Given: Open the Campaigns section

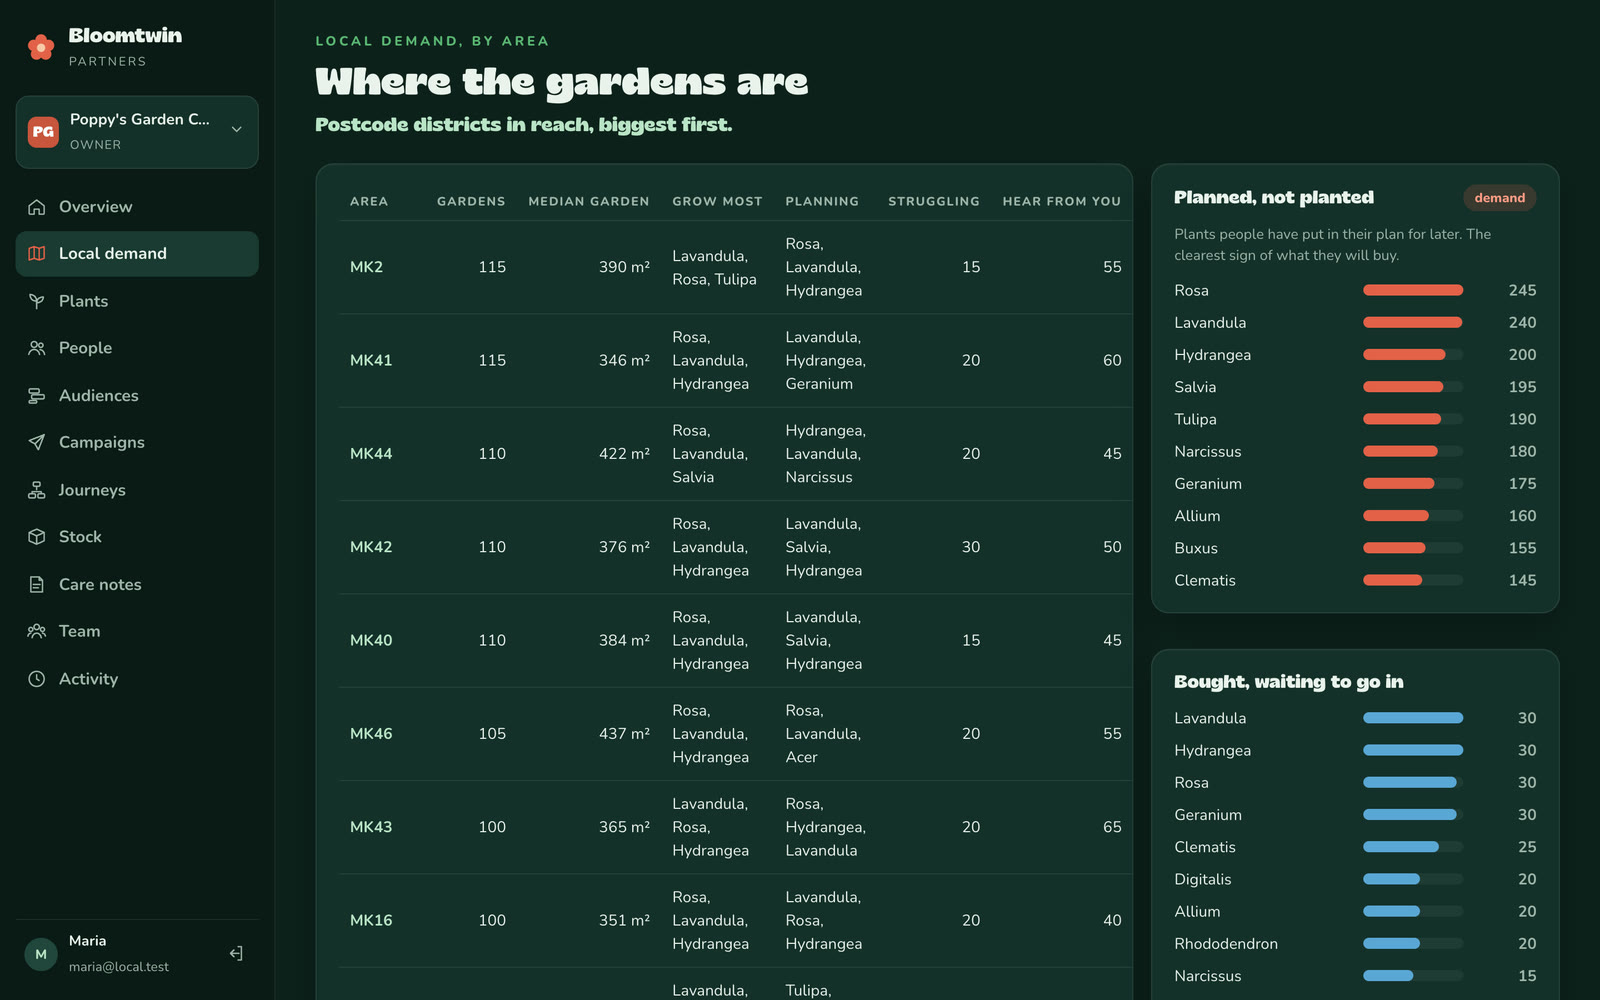Looking at the screenshot, I should click(137, 442).
